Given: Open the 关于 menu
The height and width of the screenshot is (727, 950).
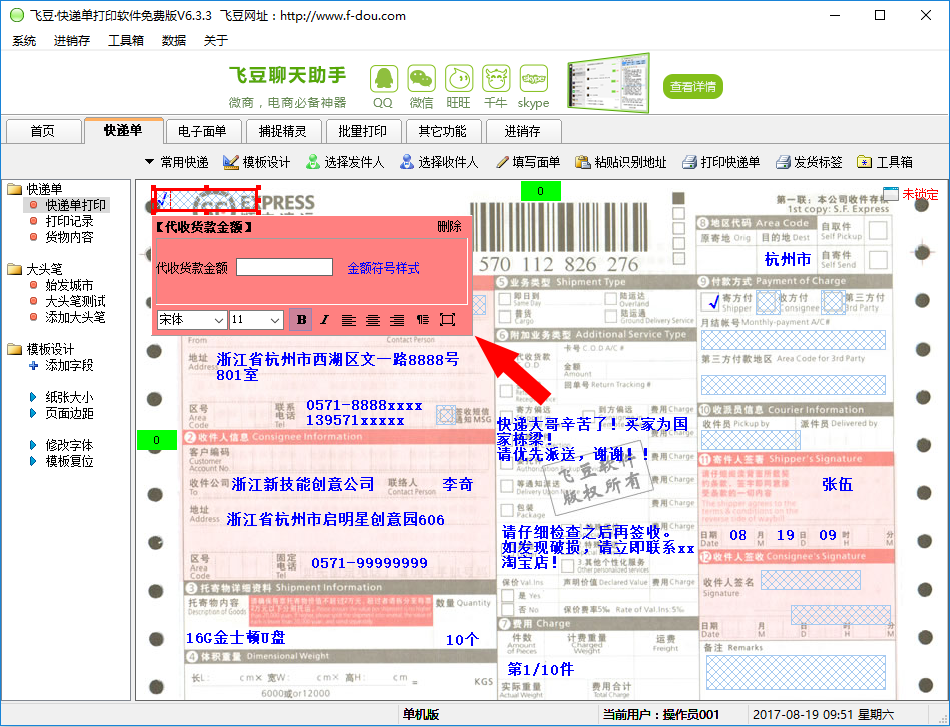Looking at the screenshot, I should [x=216, y=41].
